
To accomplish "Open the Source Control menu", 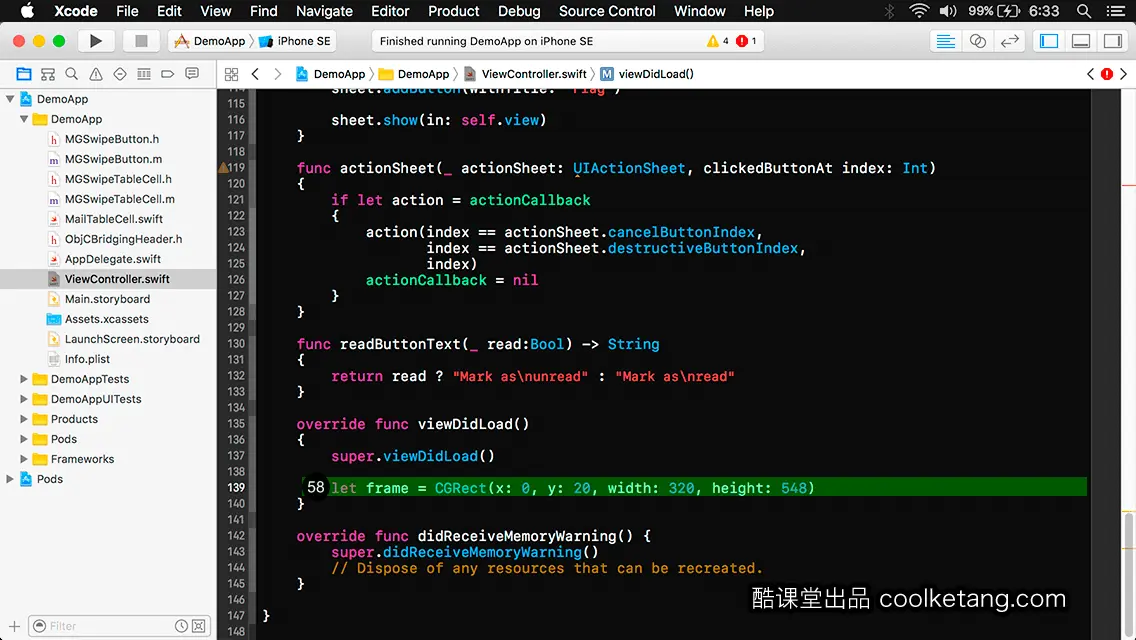I will point(607,11).
